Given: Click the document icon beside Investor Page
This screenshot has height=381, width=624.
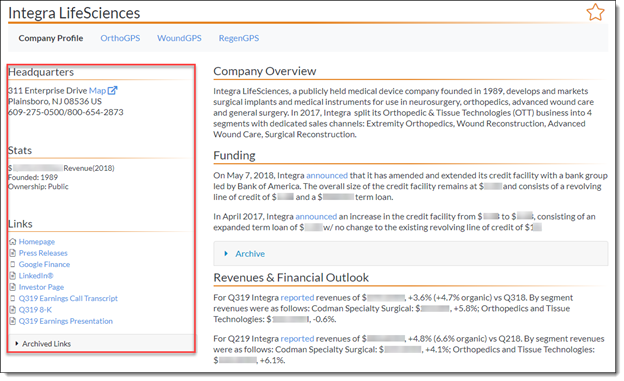Looking at the screenshot, I should pos(13,287).
